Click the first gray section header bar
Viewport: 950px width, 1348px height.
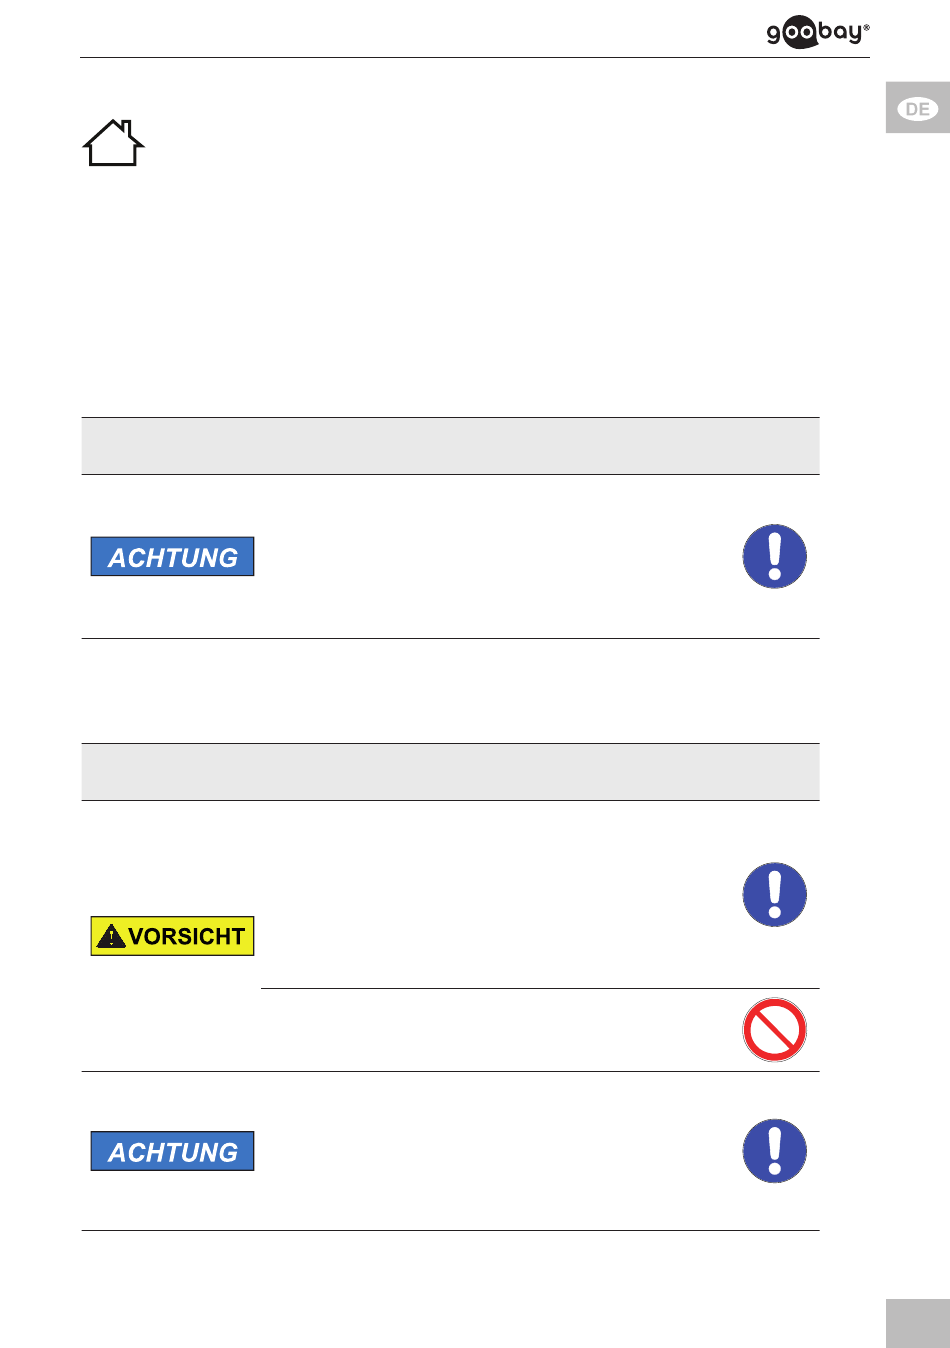pyautogui.click(x=450, y=446)
